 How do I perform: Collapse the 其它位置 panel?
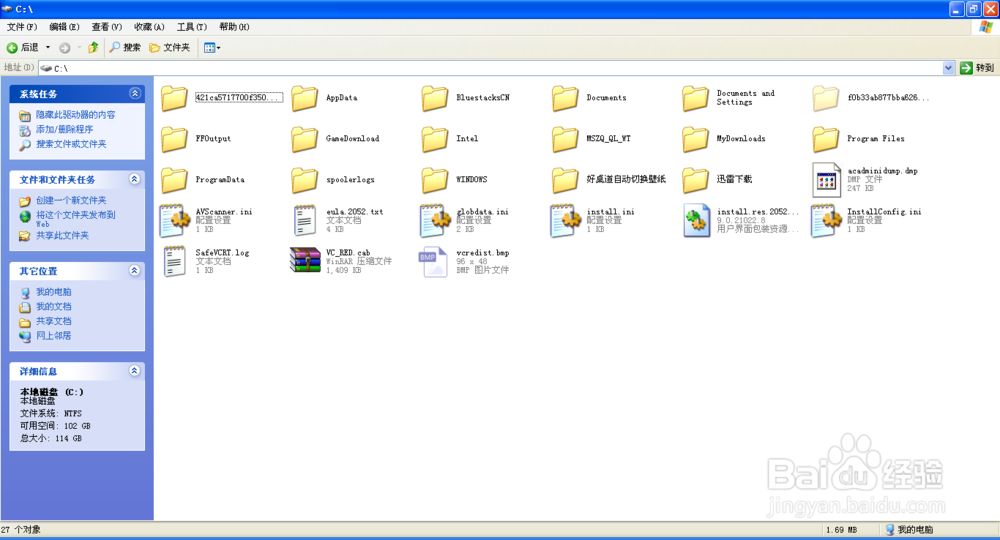click(135, 270)
